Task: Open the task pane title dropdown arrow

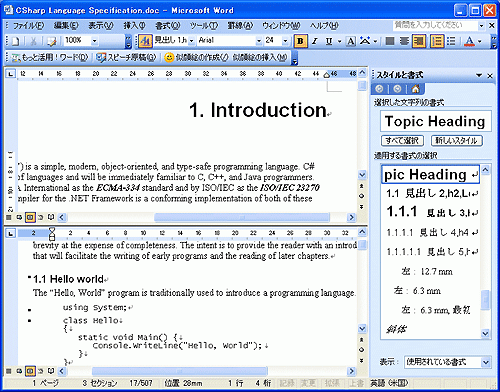Action: coord(479,76)
